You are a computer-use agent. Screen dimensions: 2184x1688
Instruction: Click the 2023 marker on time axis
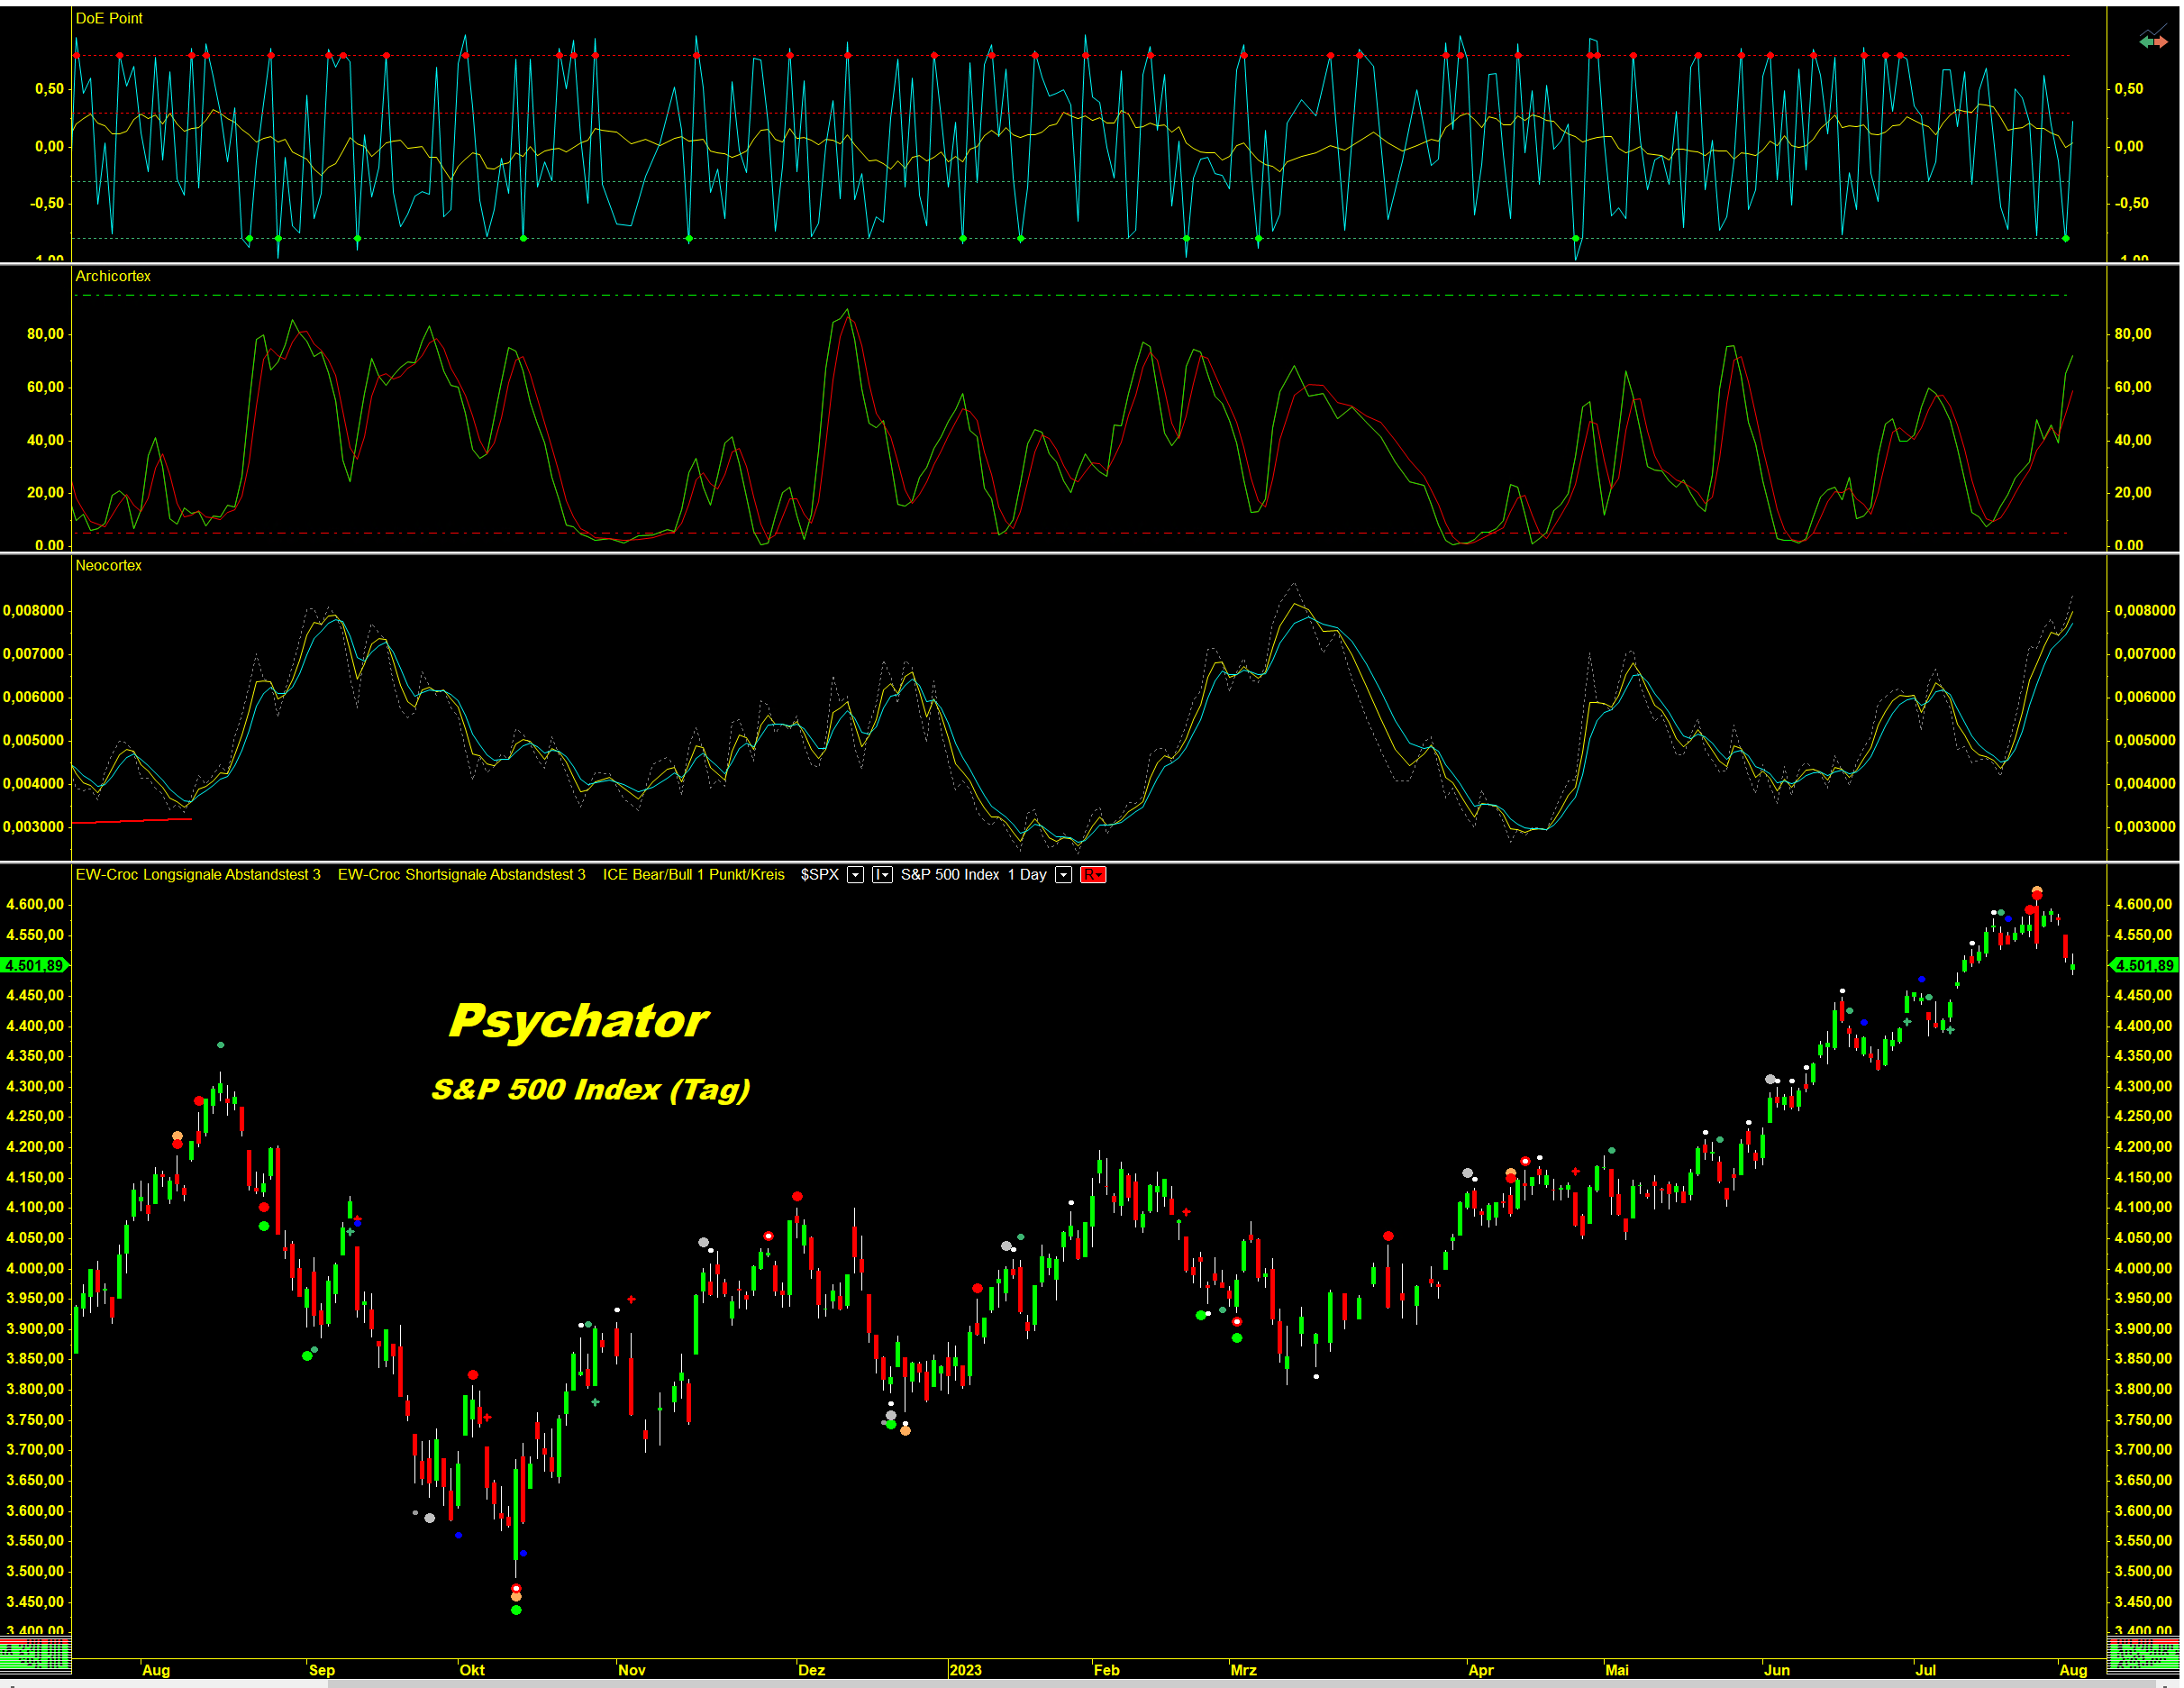tap(965, 1670)
